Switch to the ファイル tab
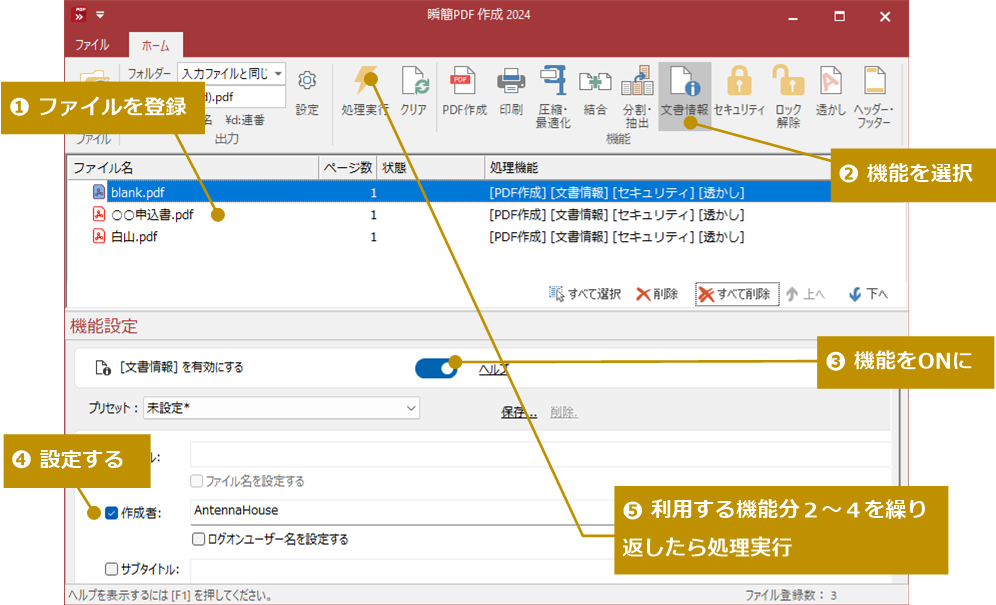Viewport: 996px width, 605px height. coord(91,44)
